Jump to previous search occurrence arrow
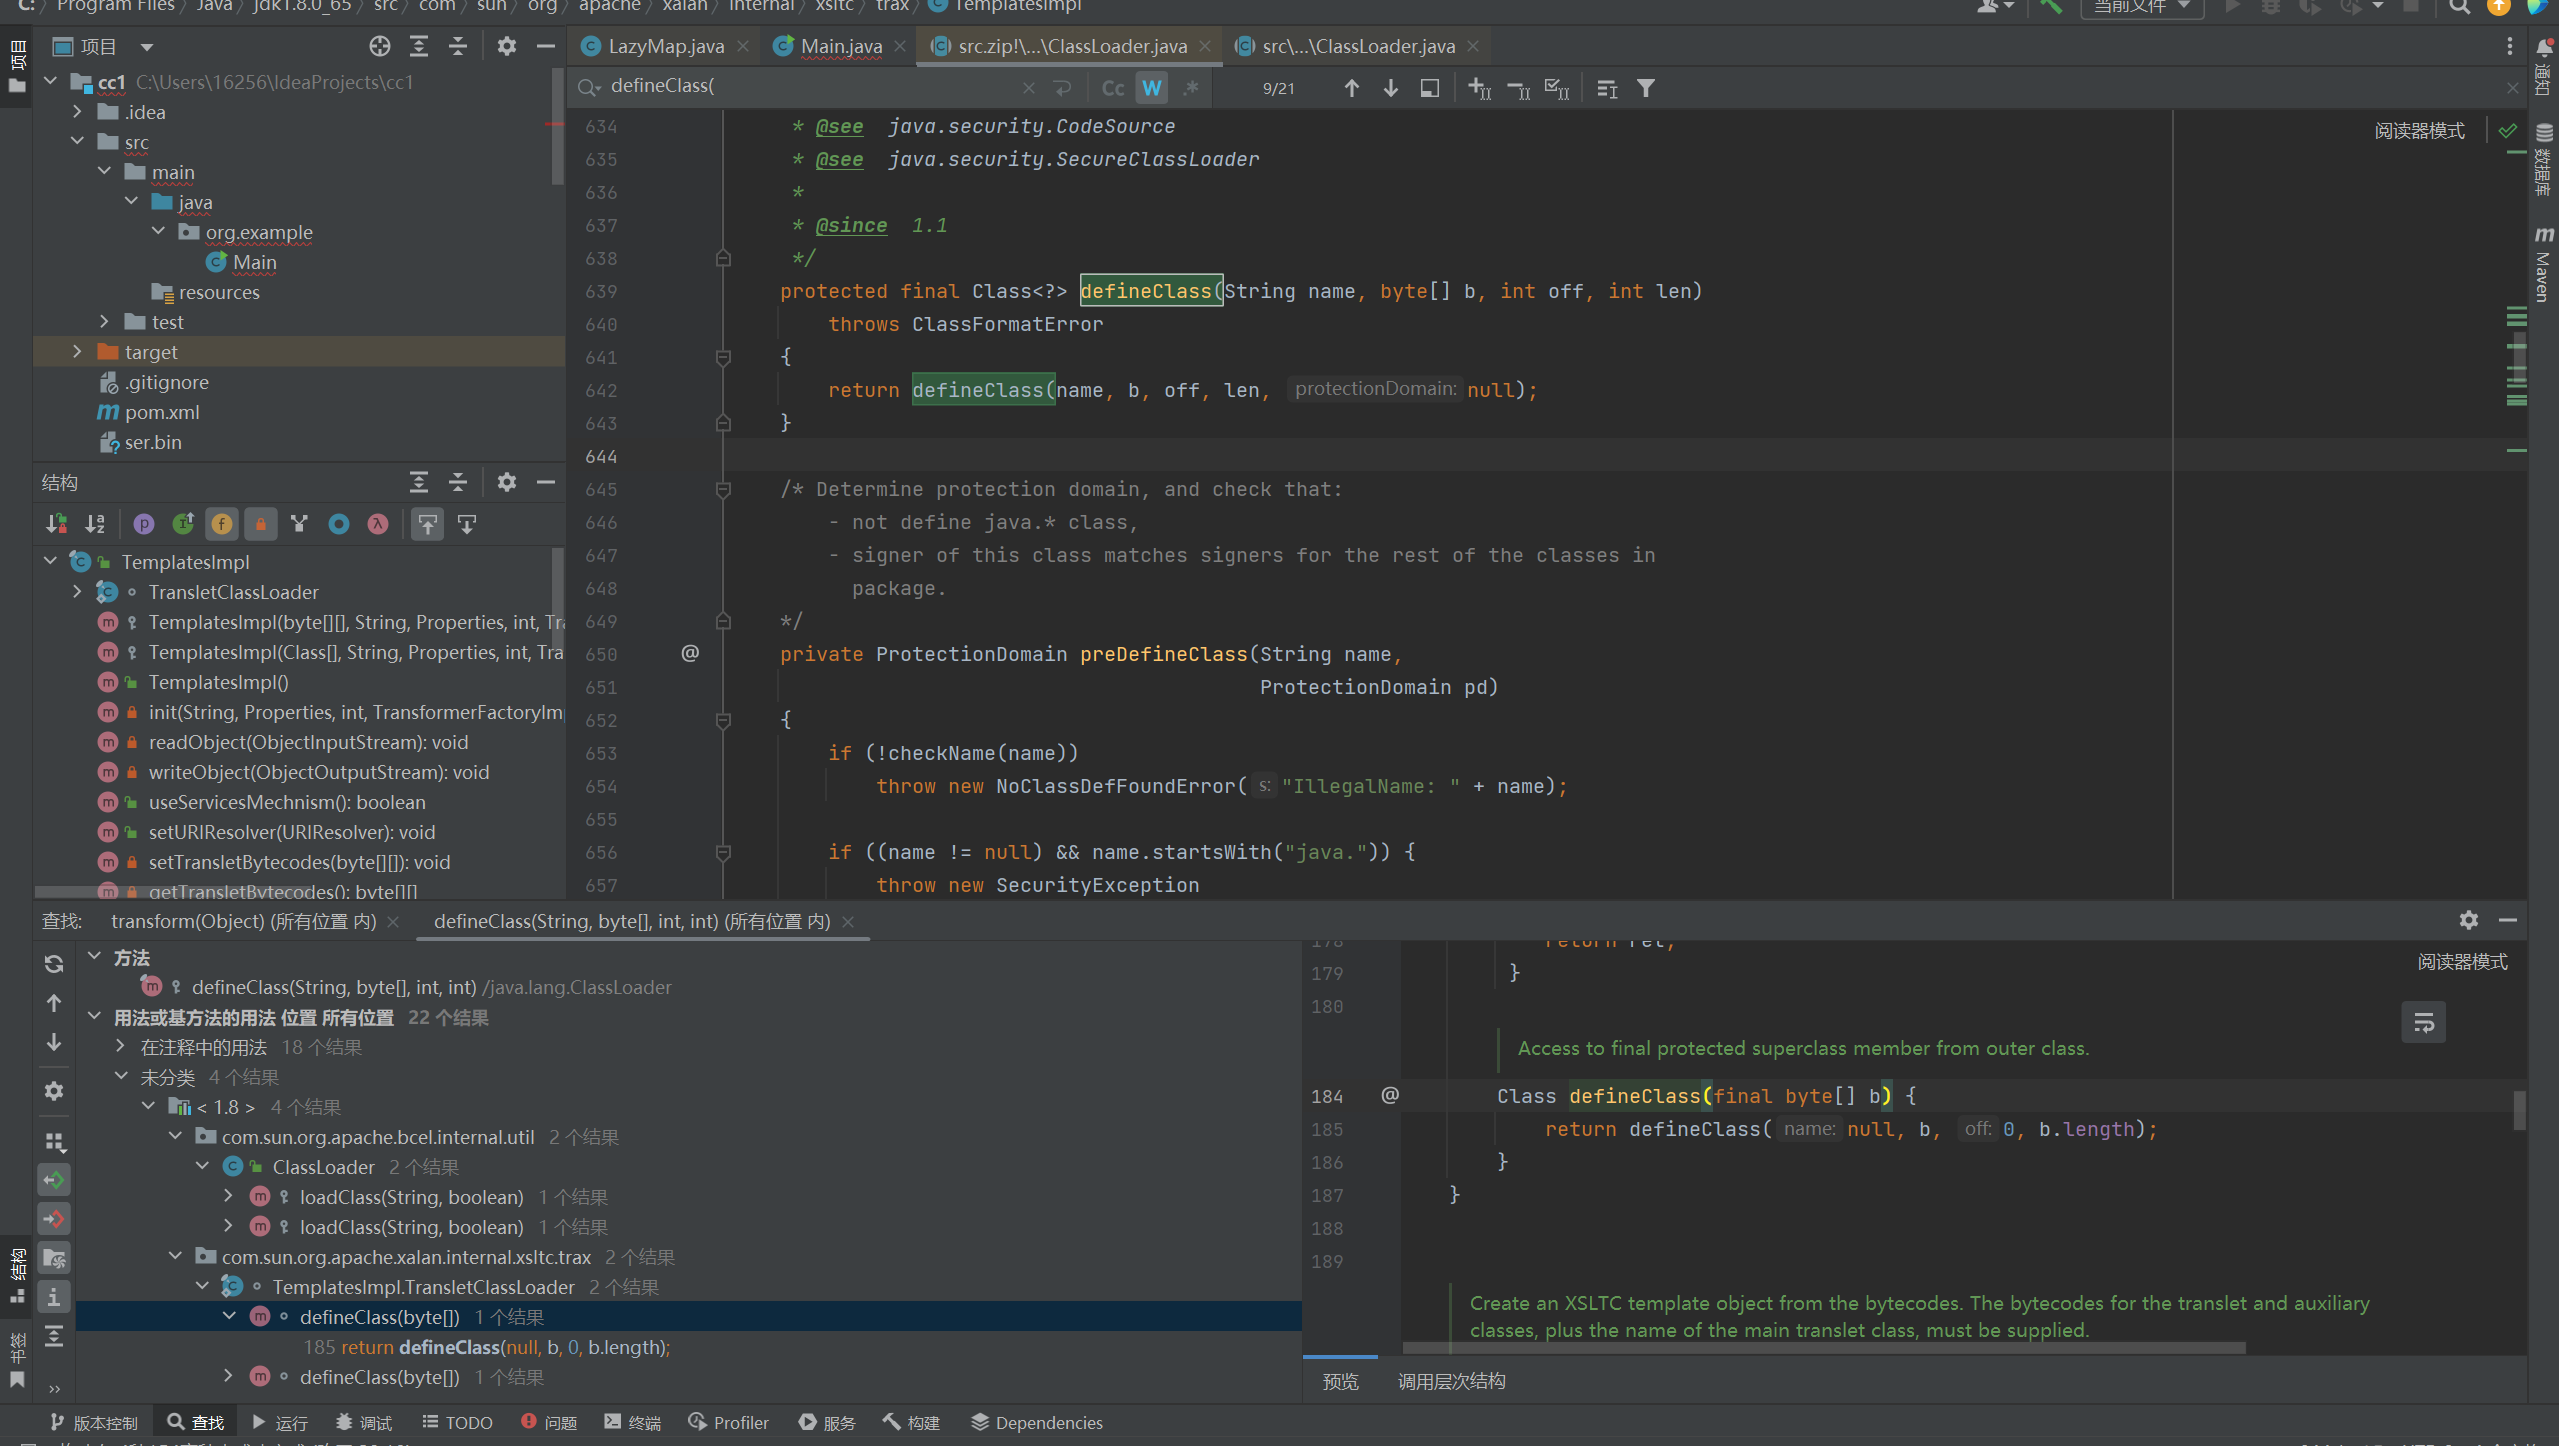The image size is (2559, 1446). pos(1351,88)
